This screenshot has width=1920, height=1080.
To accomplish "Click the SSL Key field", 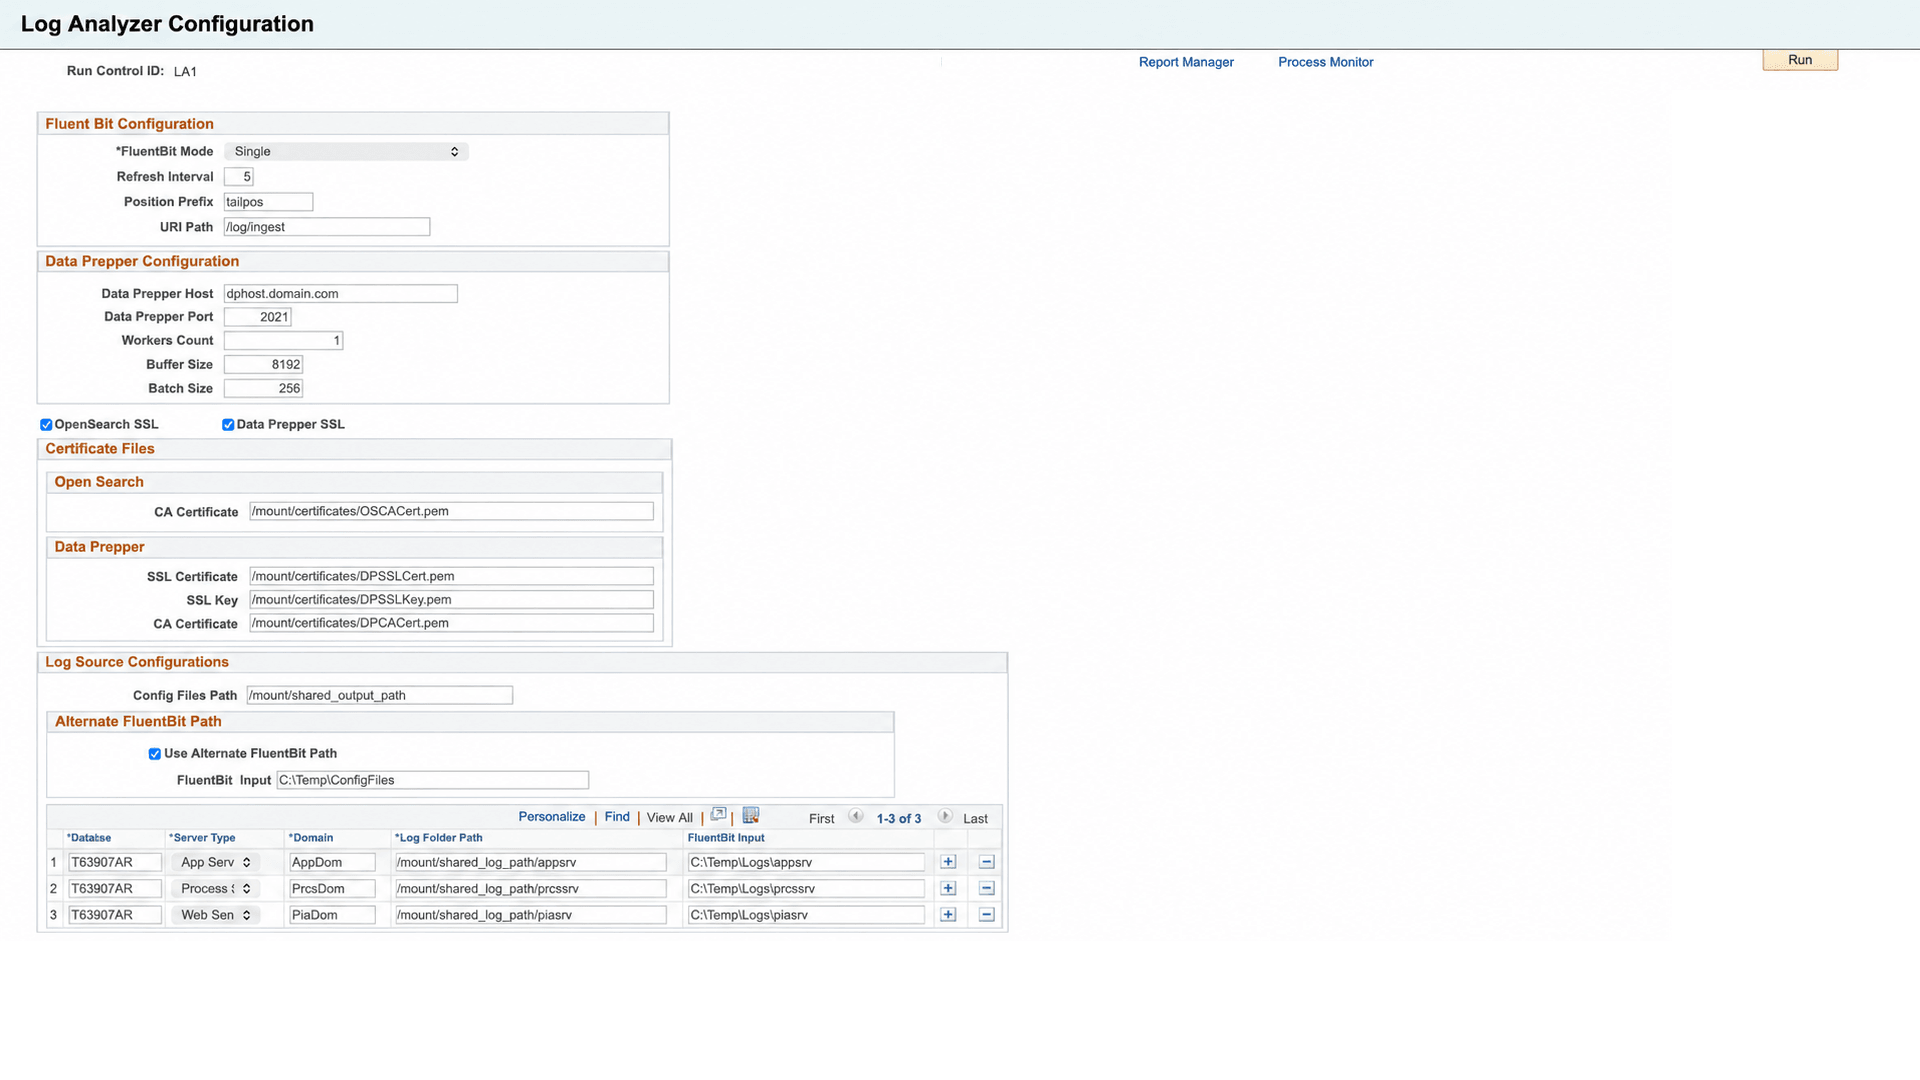I will [x=451, y=600].
